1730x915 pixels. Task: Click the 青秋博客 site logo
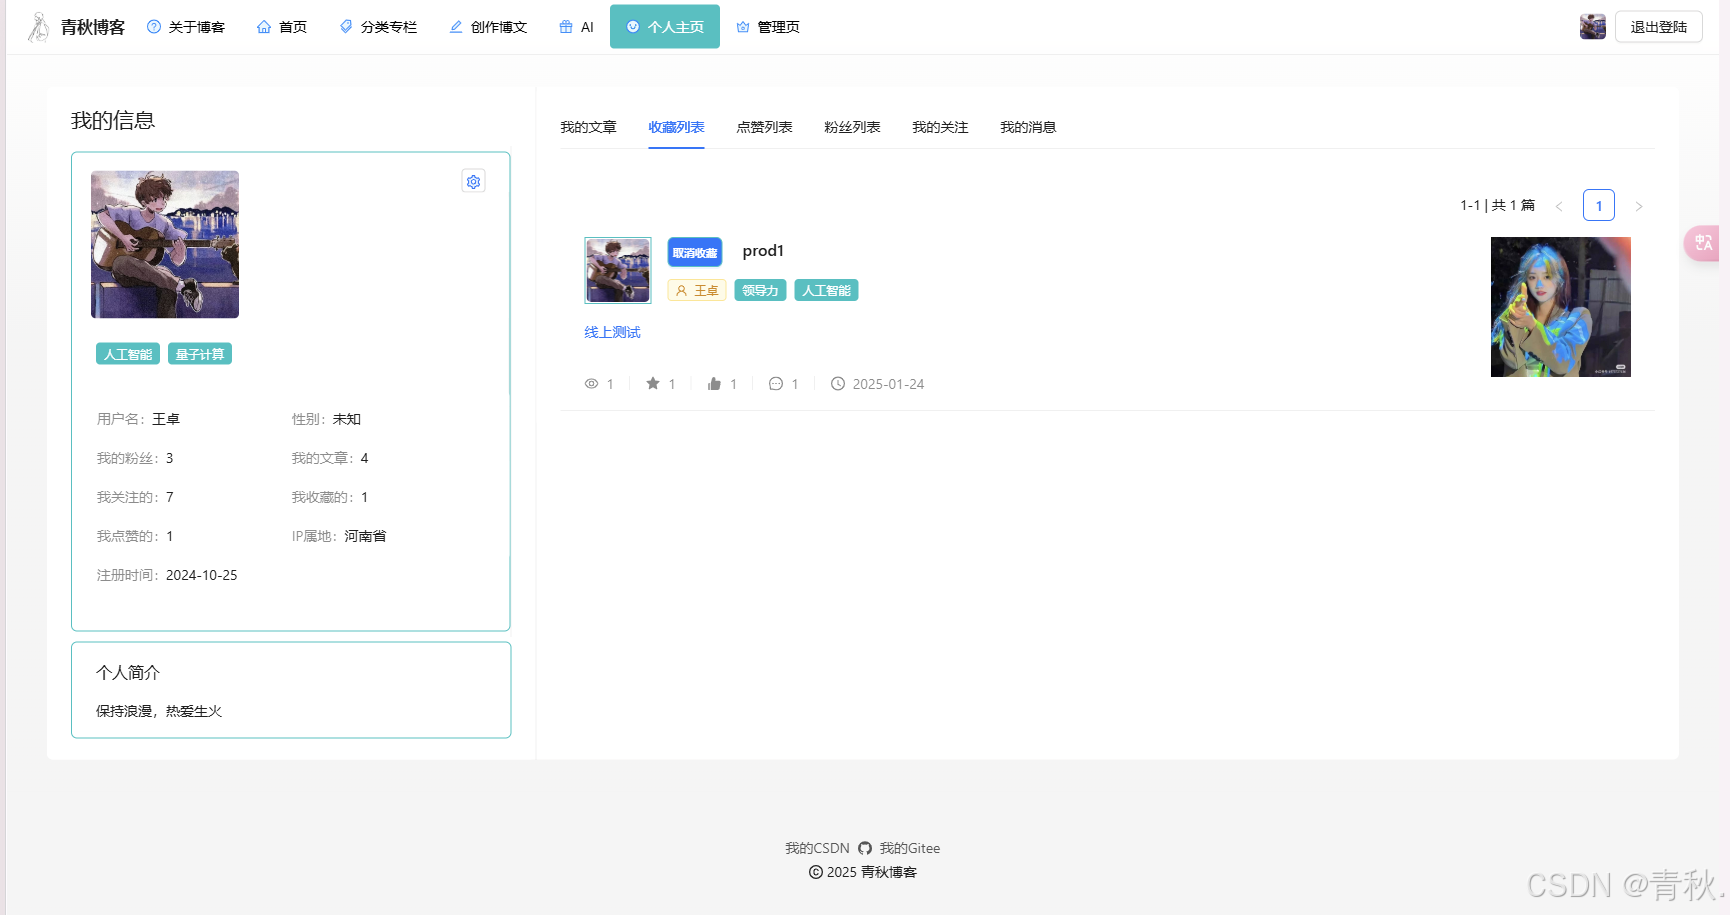coord(77,27)
